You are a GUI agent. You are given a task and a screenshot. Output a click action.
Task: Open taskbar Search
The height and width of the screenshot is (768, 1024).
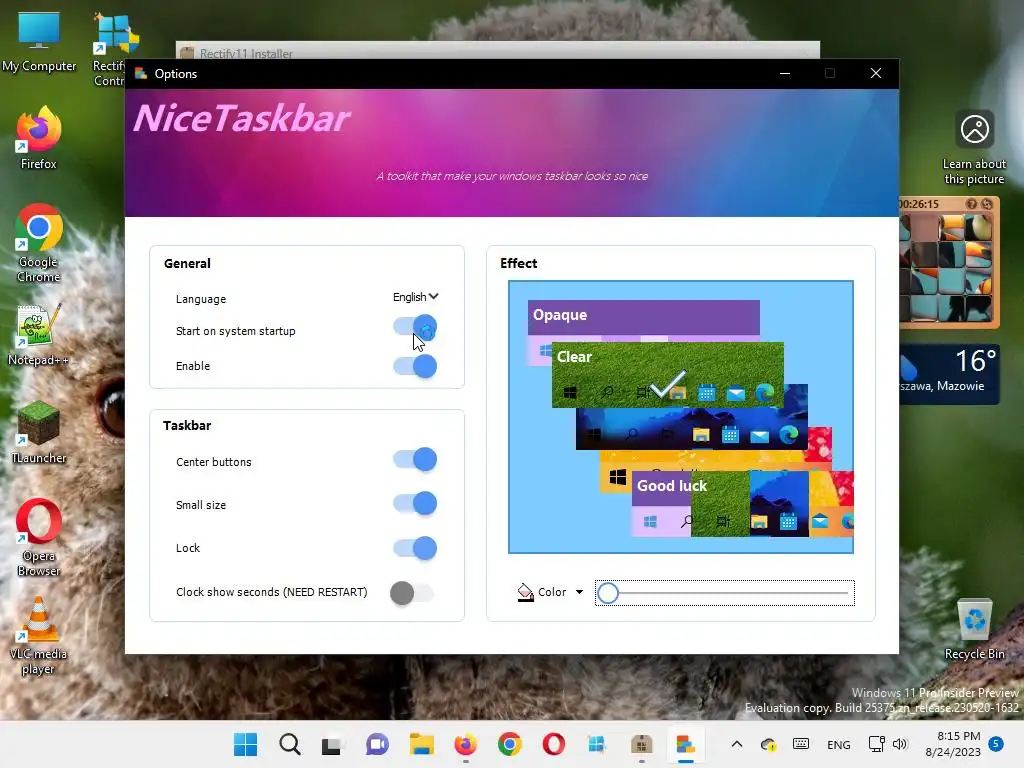[x=289, y=744]
